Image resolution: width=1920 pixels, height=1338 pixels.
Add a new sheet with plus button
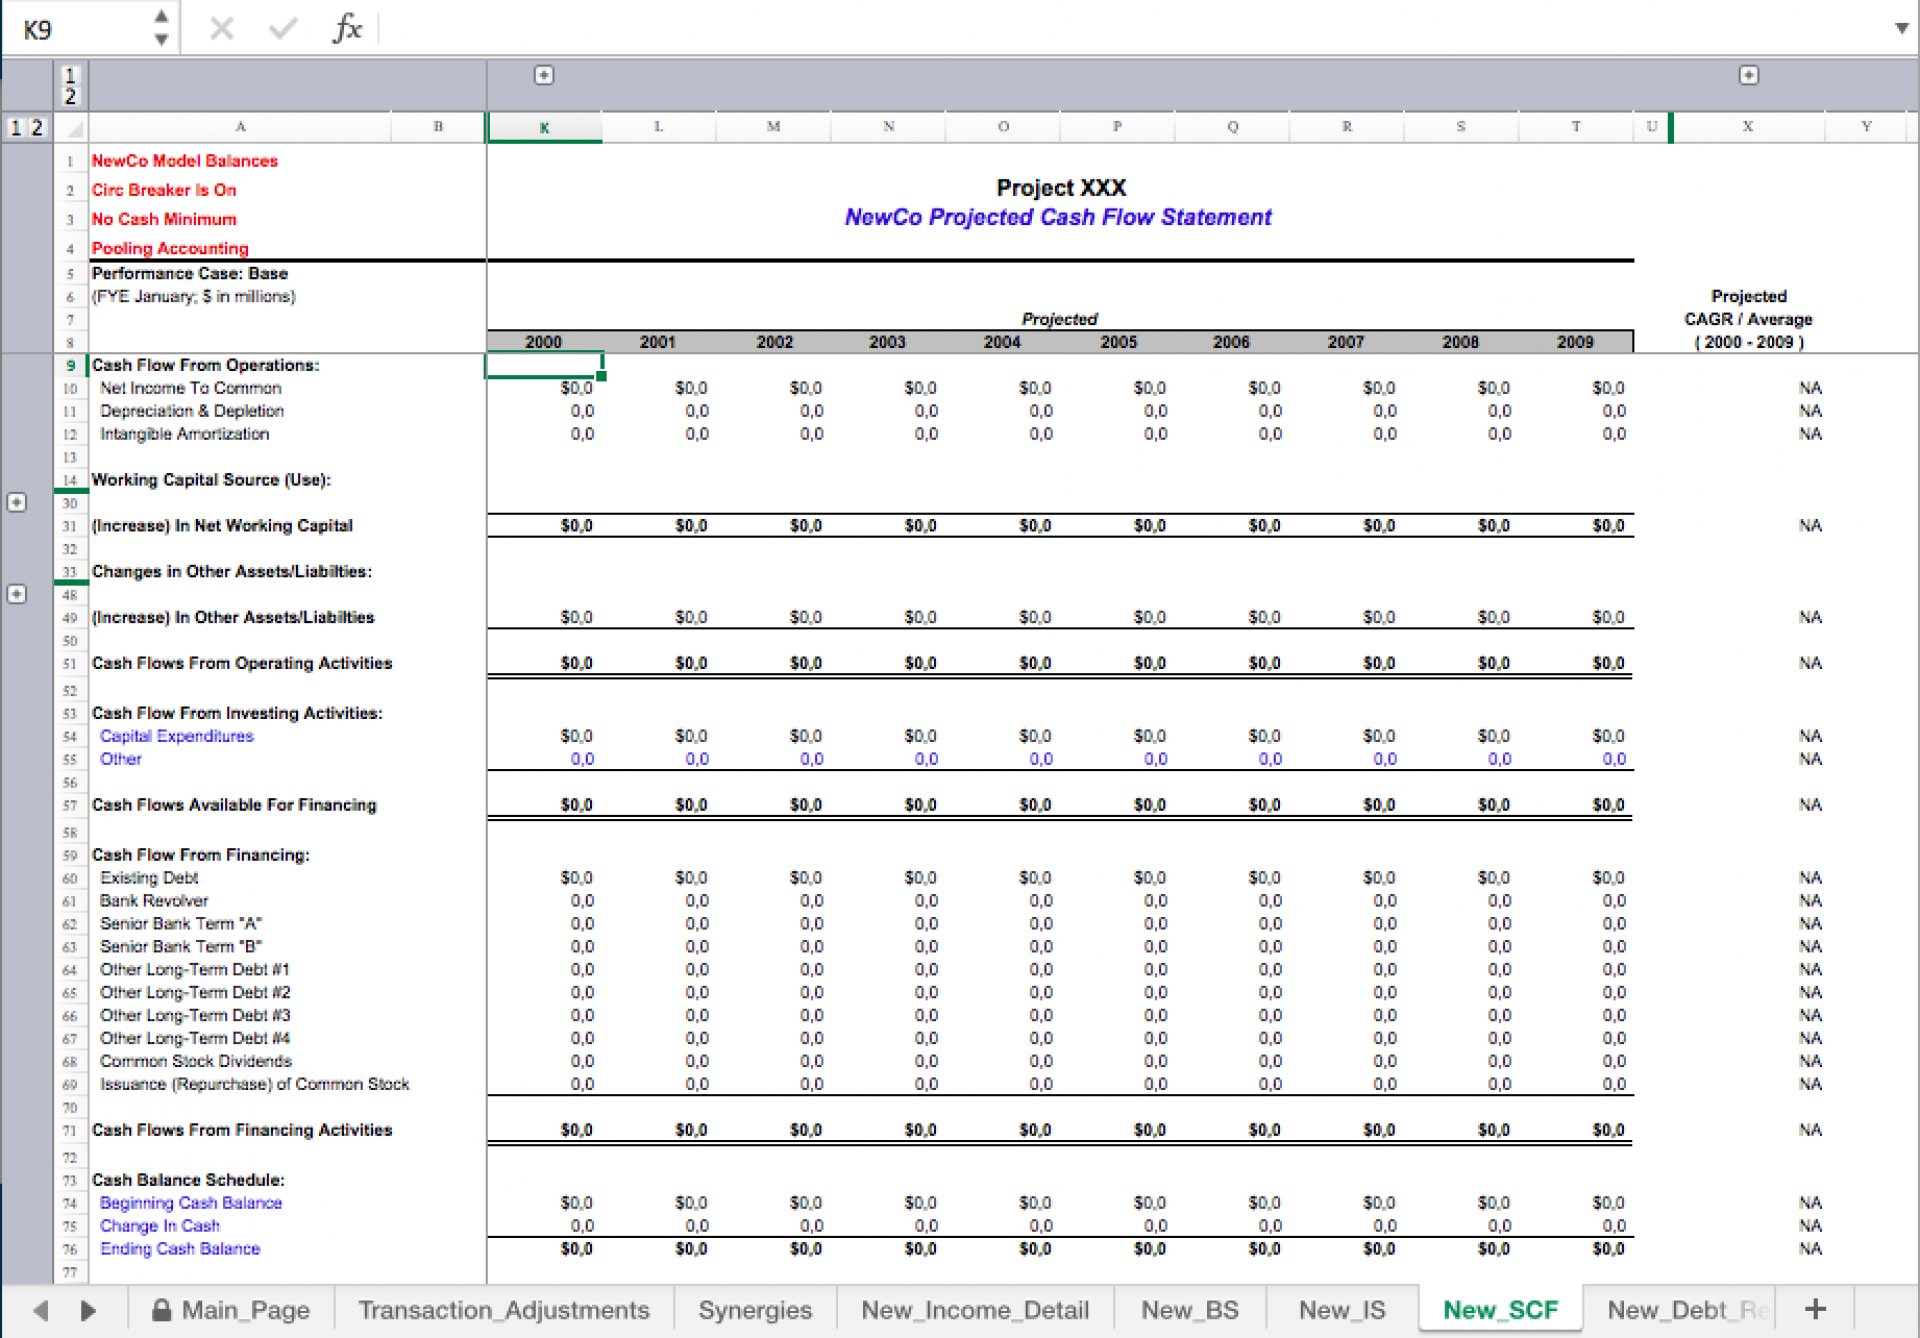[x=1815, y=1309]
